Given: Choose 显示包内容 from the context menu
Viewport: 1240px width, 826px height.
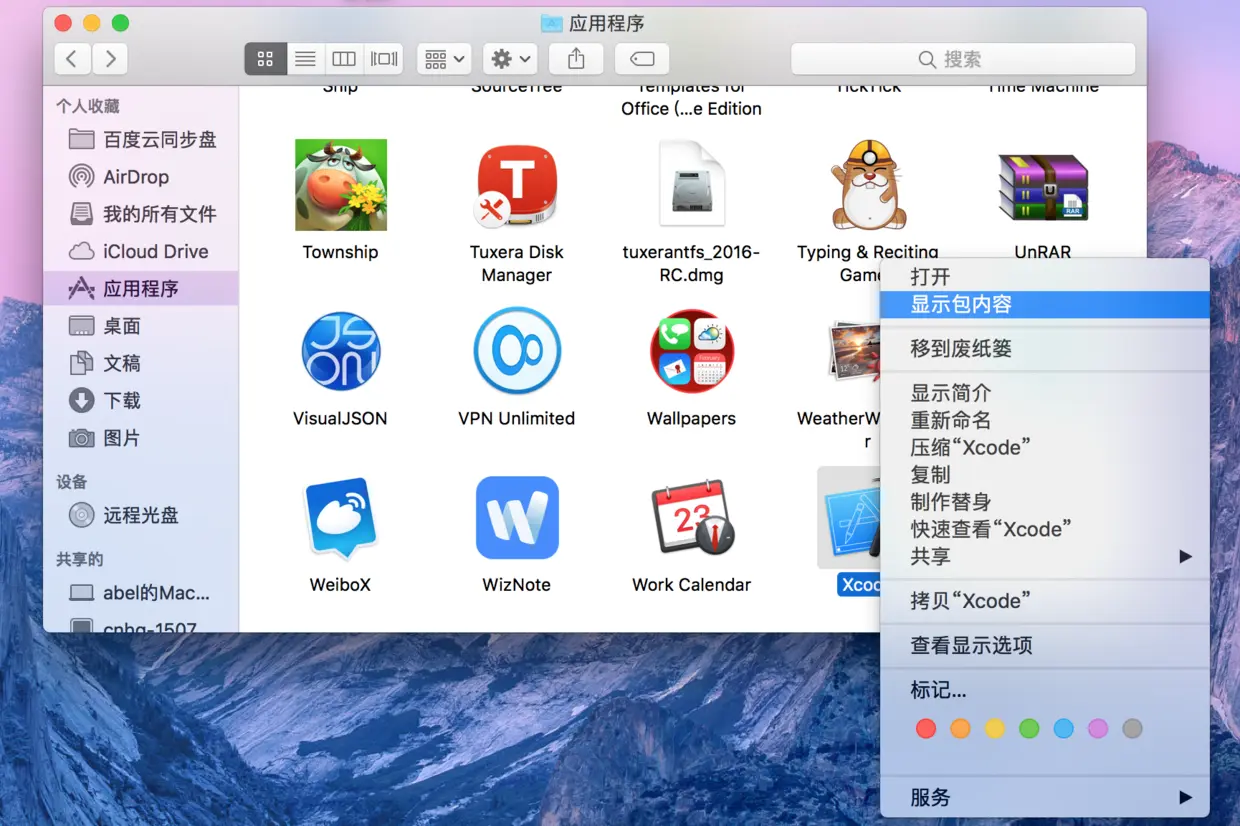Looking at the screenshot, I should pos(1044,304).
